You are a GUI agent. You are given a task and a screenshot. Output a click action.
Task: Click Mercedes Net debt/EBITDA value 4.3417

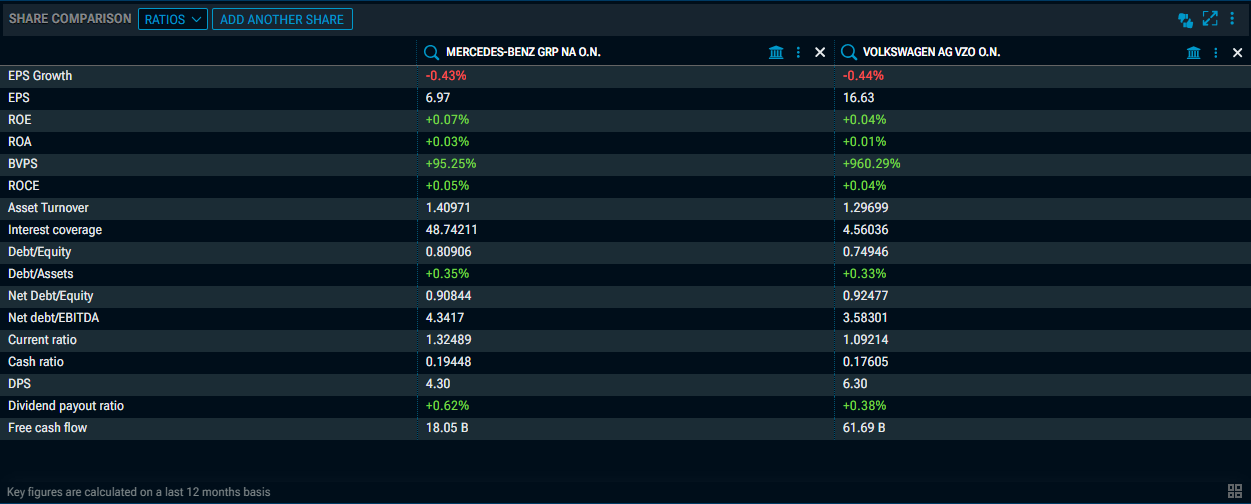point(445,318)
